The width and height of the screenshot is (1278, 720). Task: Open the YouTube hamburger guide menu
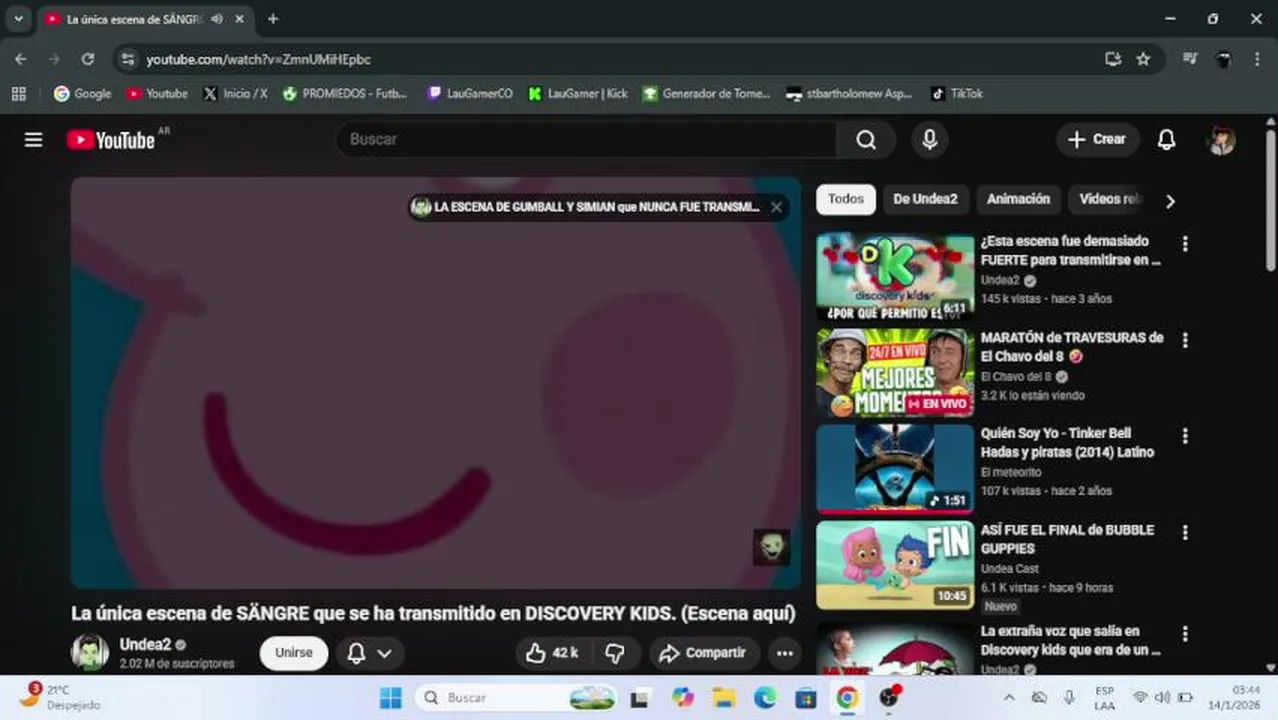point(33,140)
